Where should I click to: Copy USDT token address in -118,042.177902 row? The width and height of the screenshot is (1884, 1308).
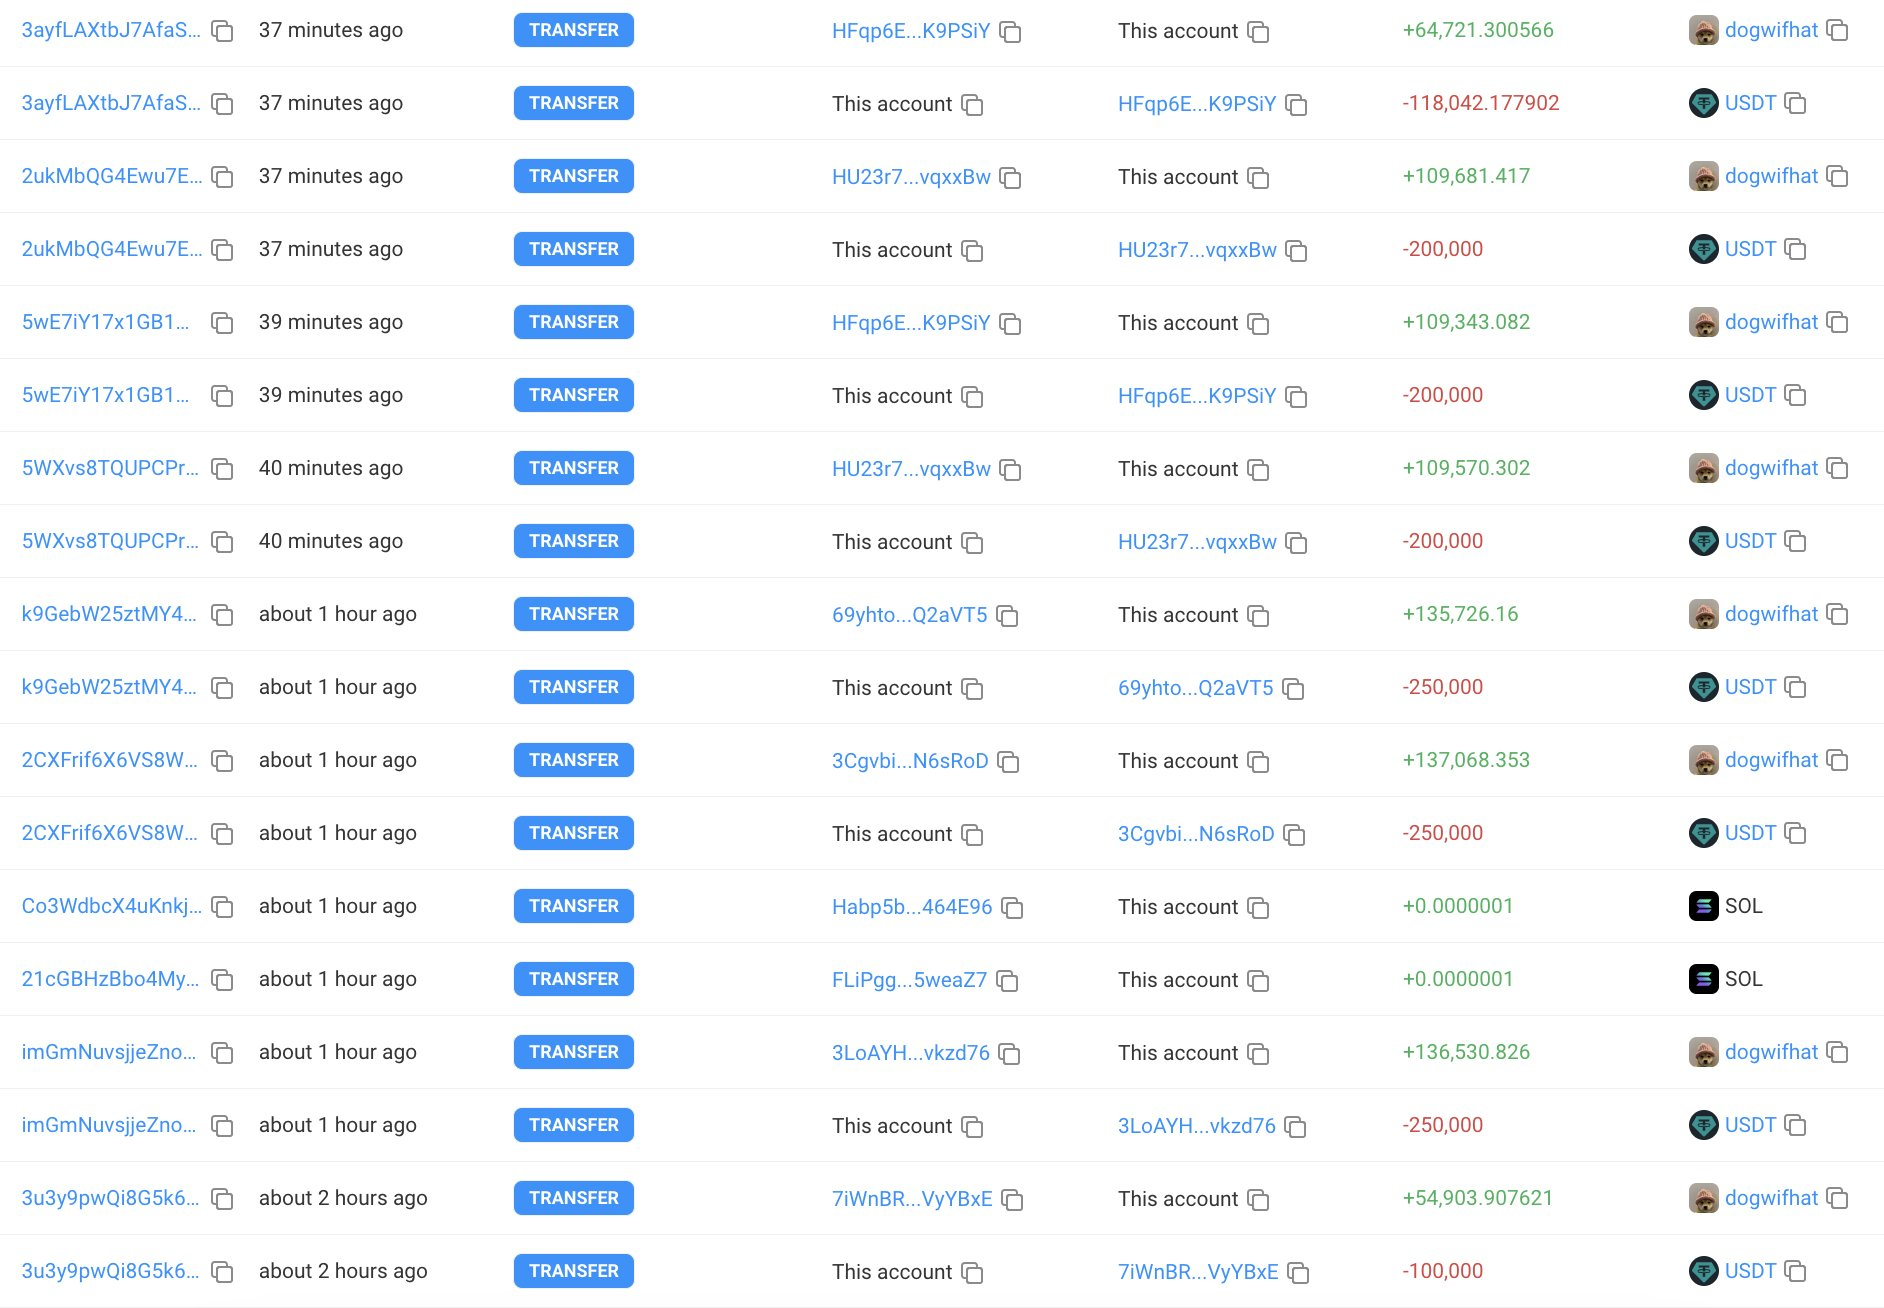pyautogui.click(x=1795, y=104)
